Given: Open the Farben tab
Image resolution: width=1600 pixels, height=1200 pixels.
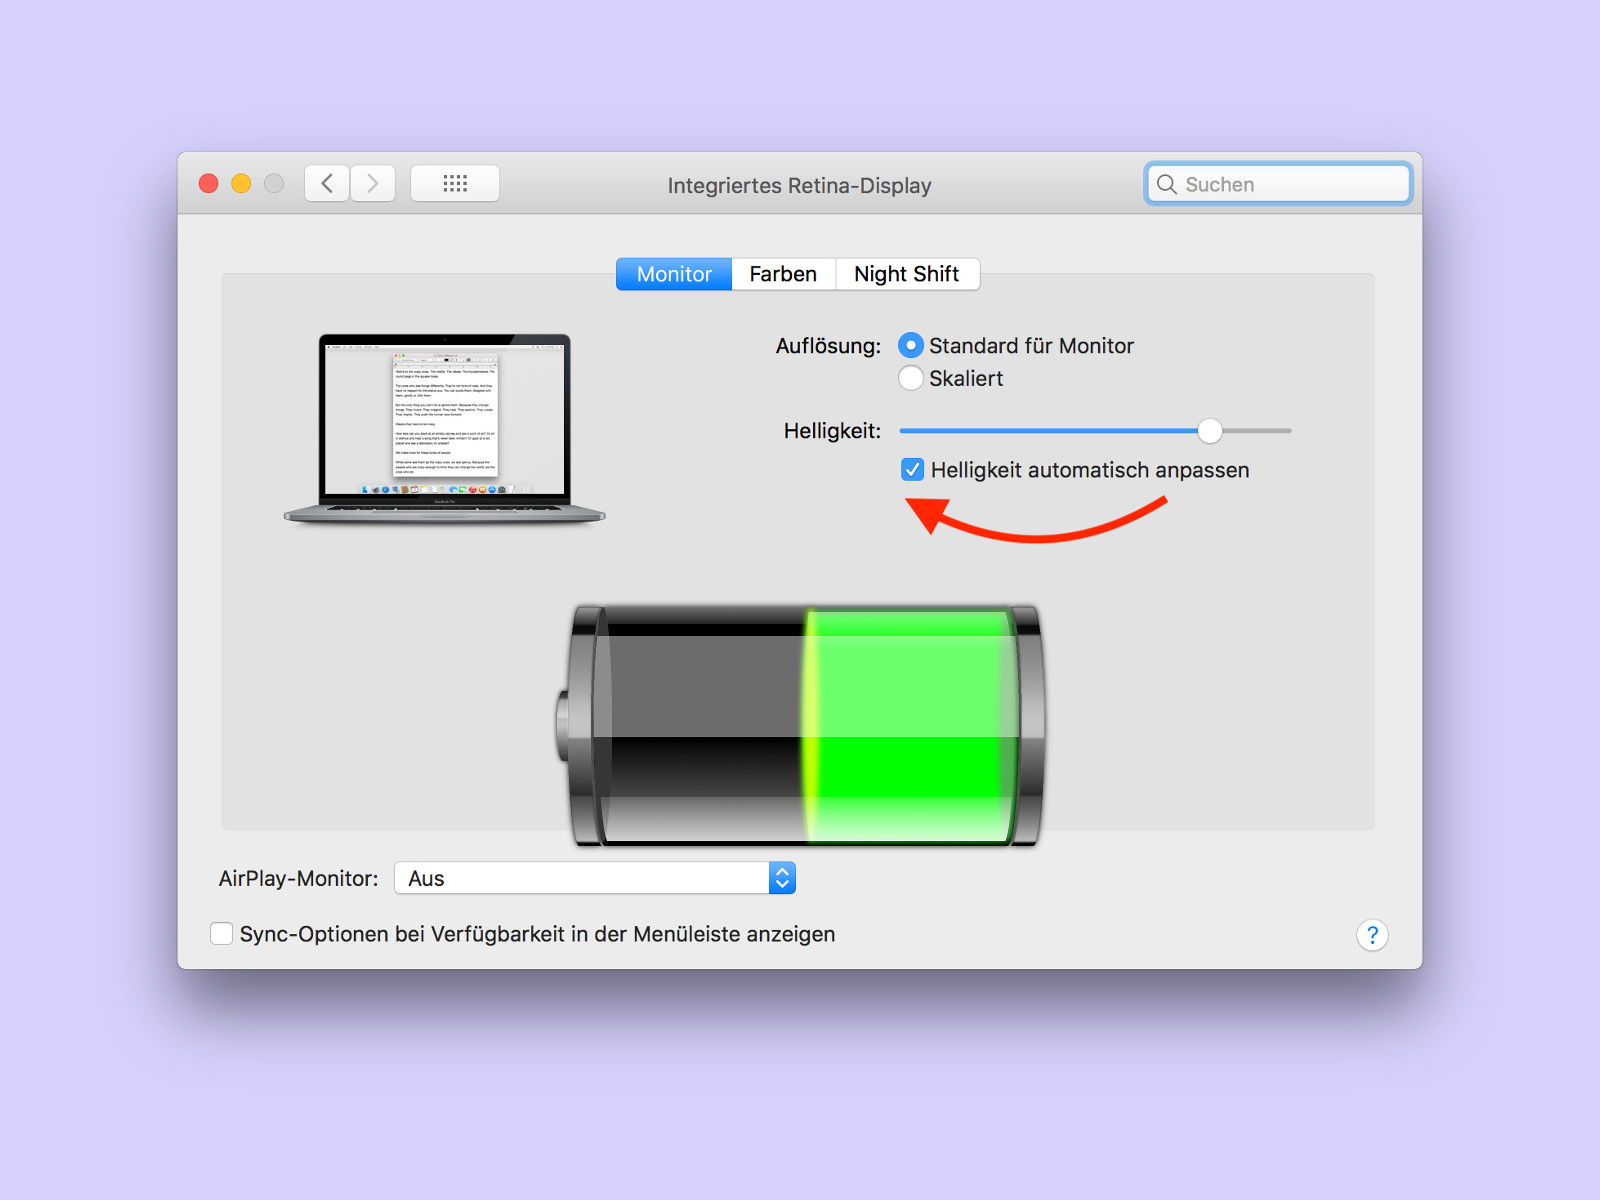Looking at the screenshot, I should tap(783, 274).
